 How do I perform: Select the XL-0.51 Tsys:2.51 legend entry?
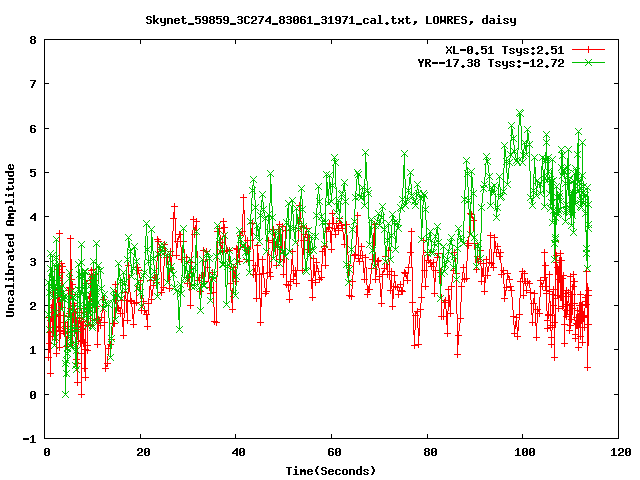tap(504, 50)
